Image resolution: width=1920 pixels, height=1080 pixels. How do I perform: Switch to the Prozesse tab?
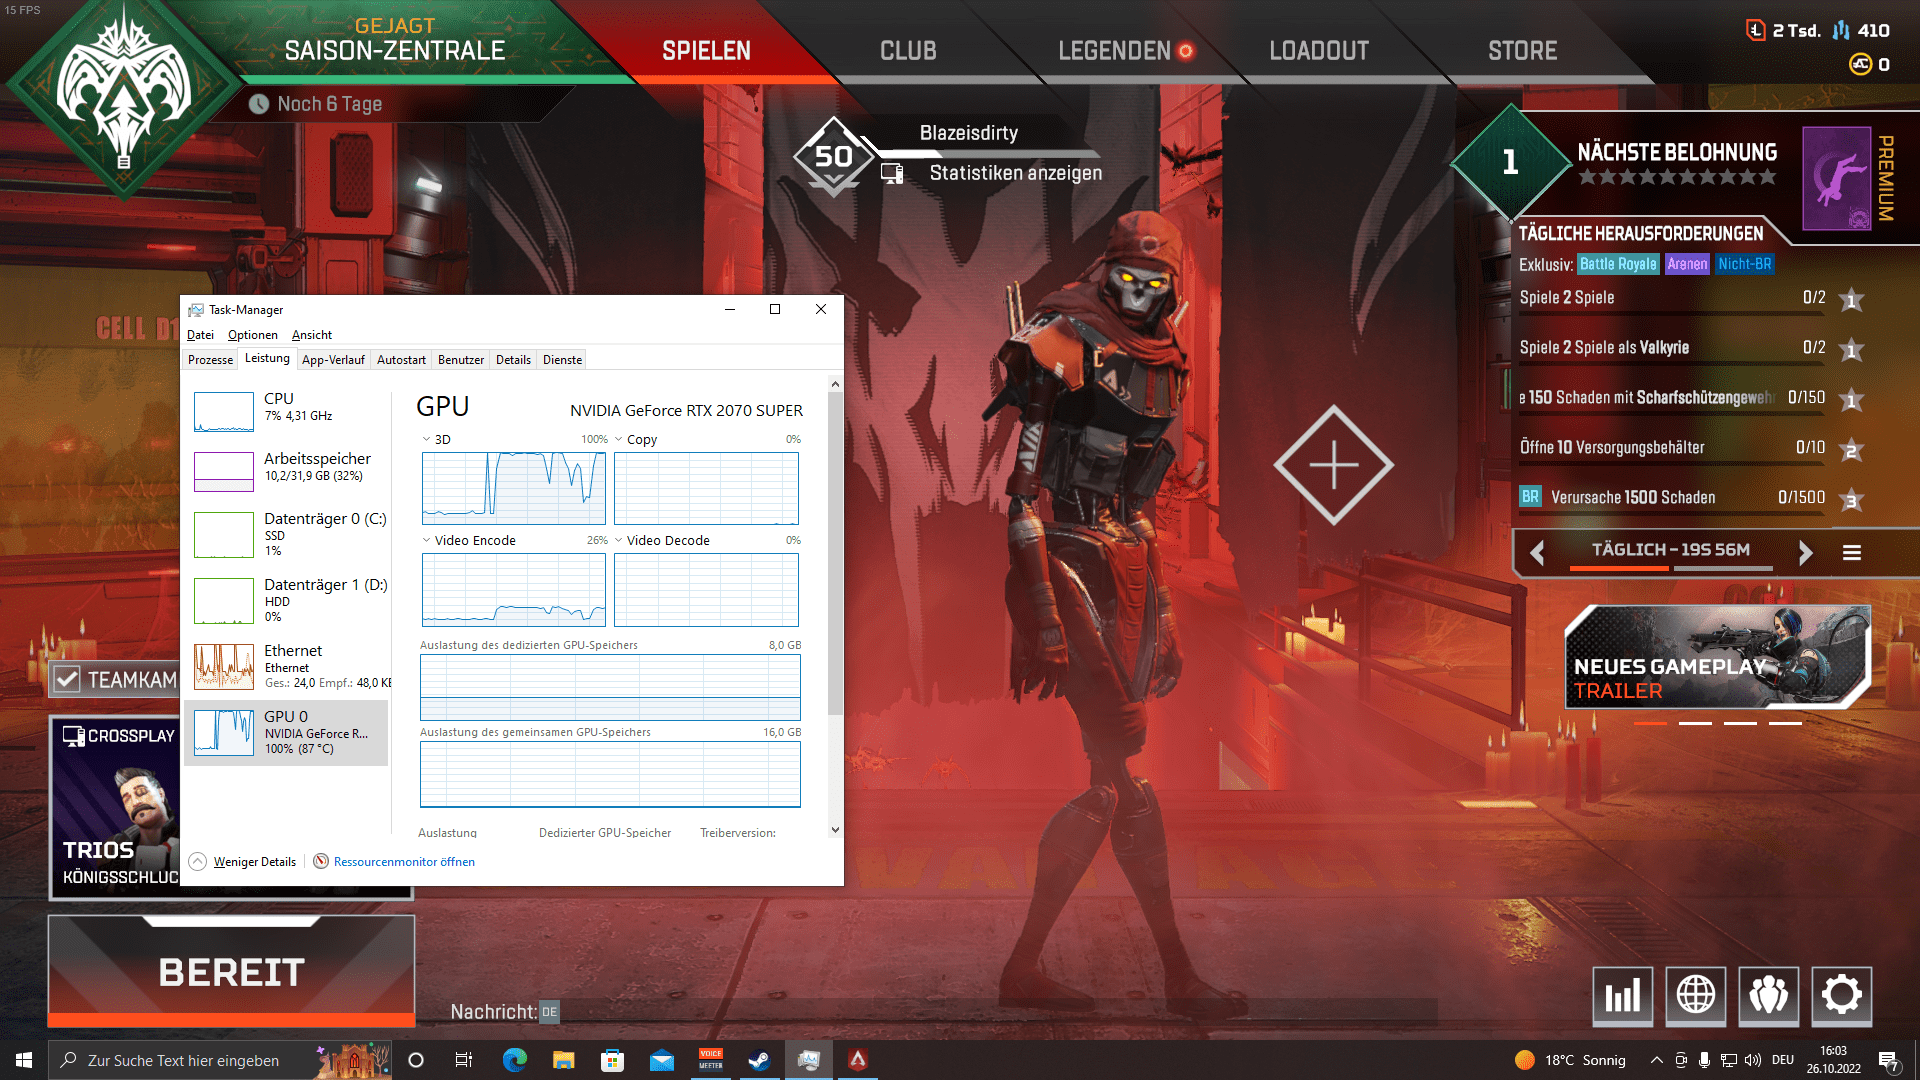pos(210,360)
